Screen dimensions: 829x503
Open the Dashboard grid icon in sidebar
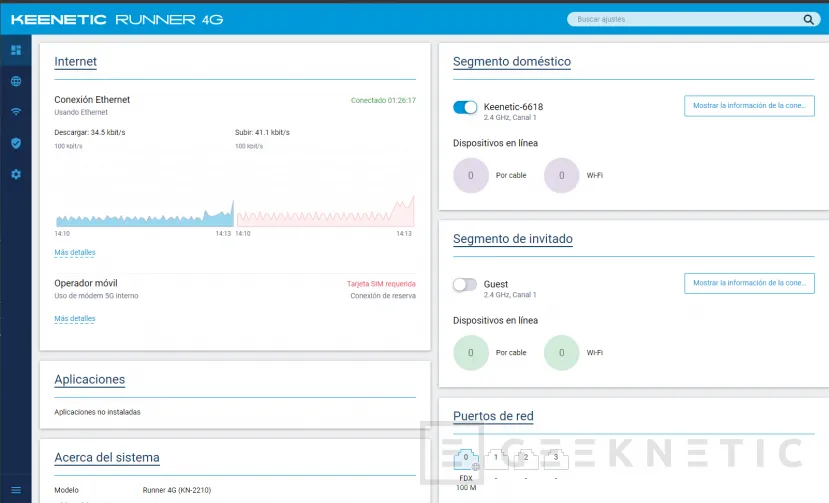coord(16,50)
